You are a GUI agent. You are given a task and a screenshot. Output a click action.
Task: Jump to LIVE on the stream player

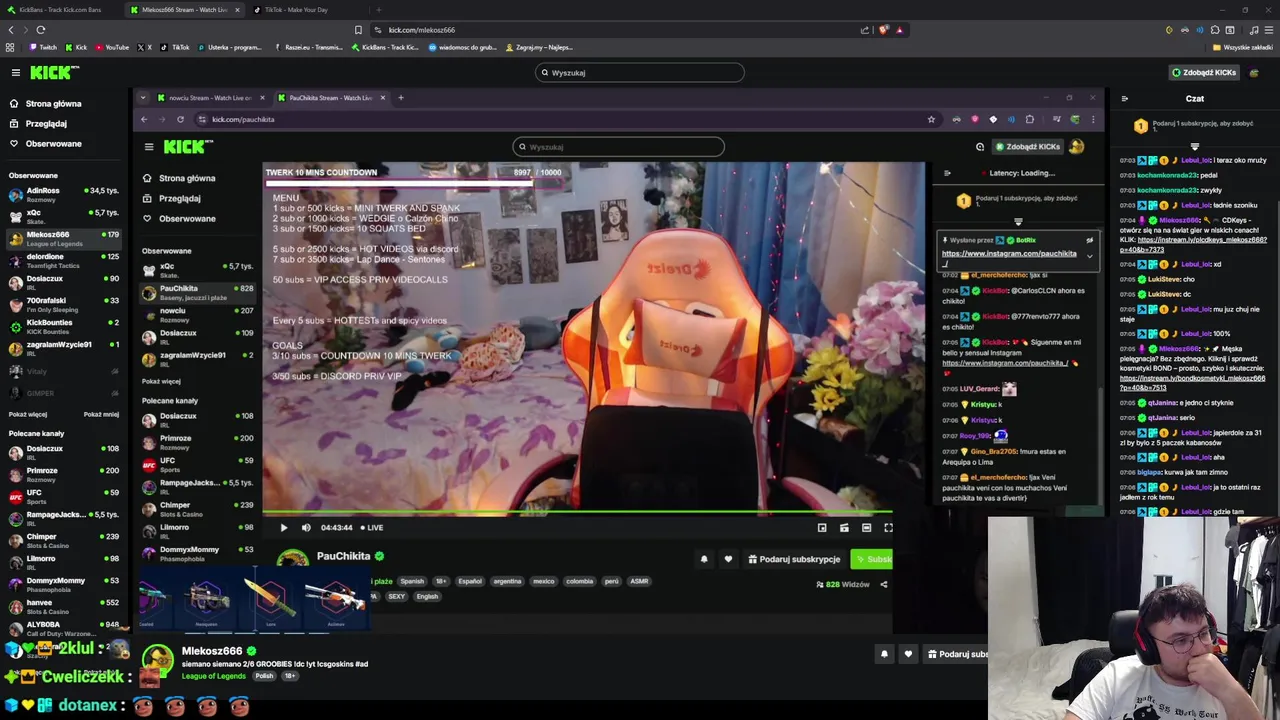(x=372, y=527)
